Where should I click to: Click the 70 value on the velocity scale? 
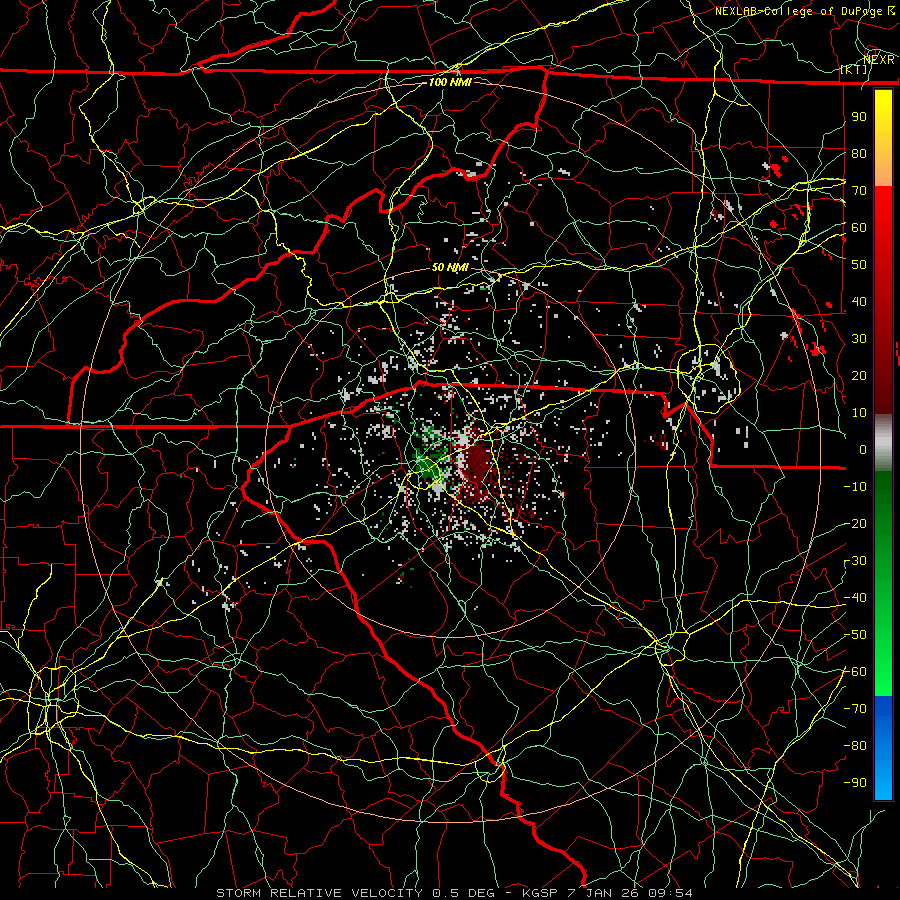pos(859,191)
